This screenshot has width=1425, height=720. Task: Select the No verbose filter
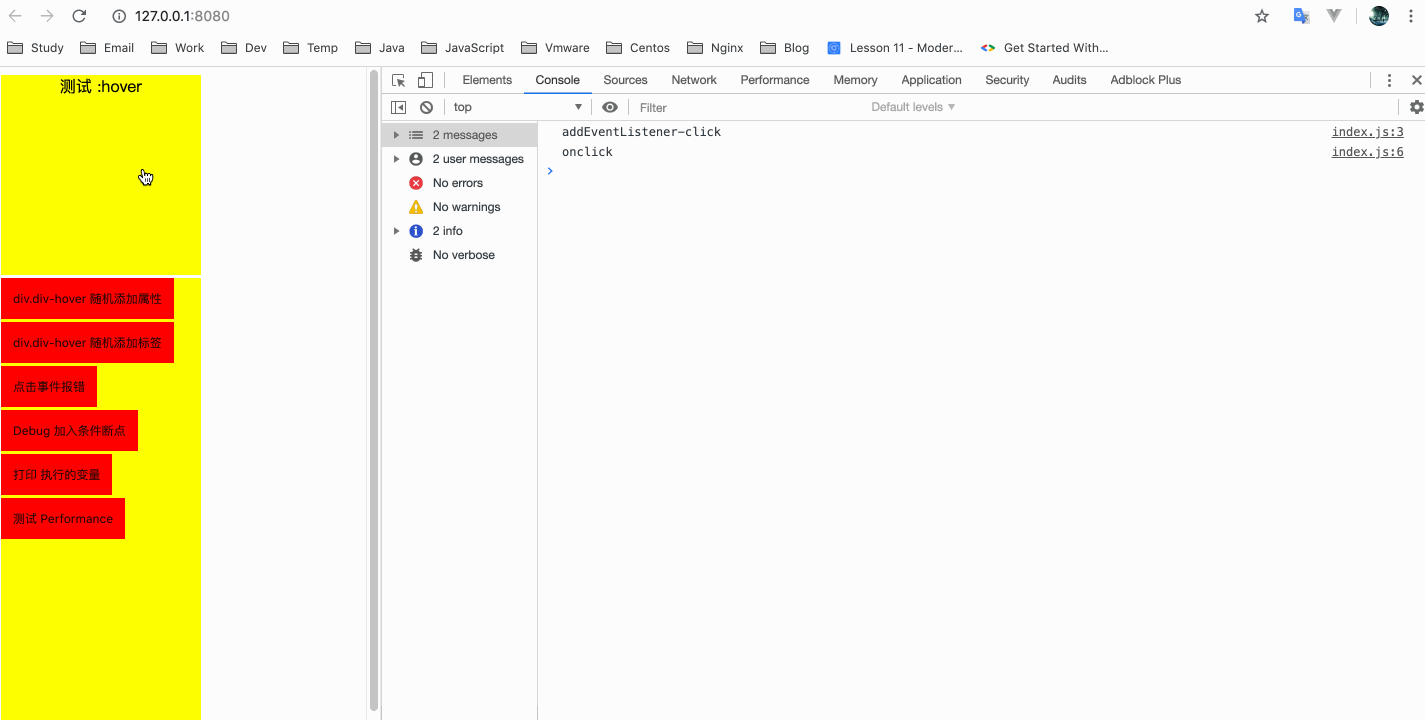[x=460, y=255]
